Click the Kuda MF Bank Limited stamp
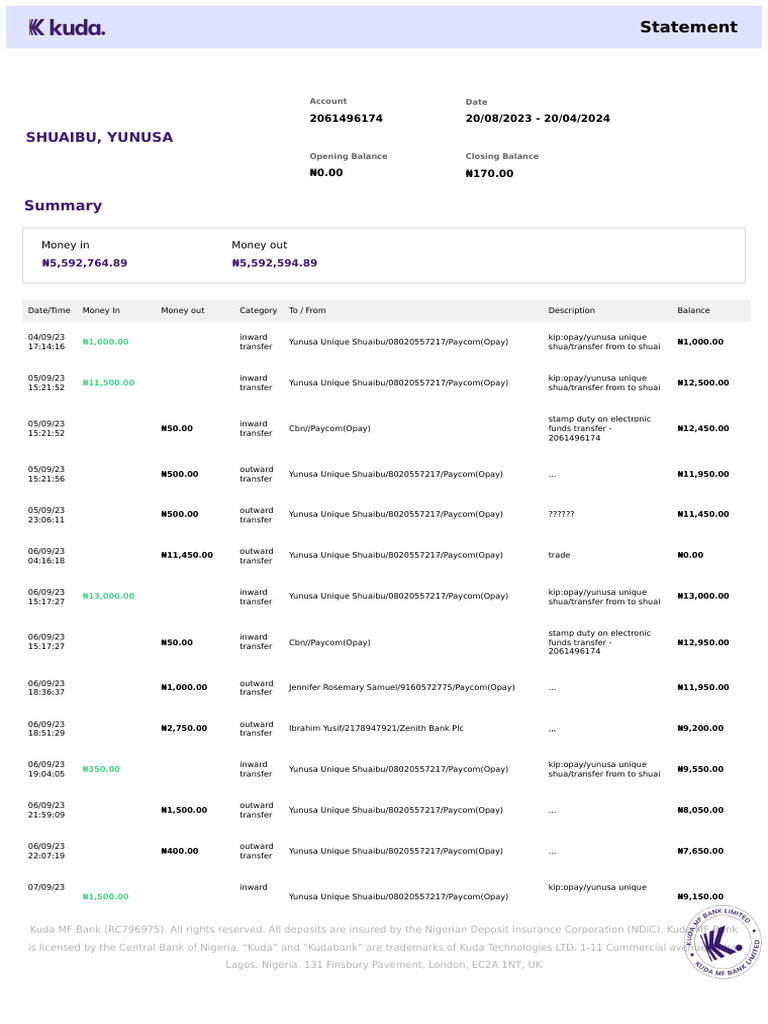 pyautogui.click(x=722, y=942)
